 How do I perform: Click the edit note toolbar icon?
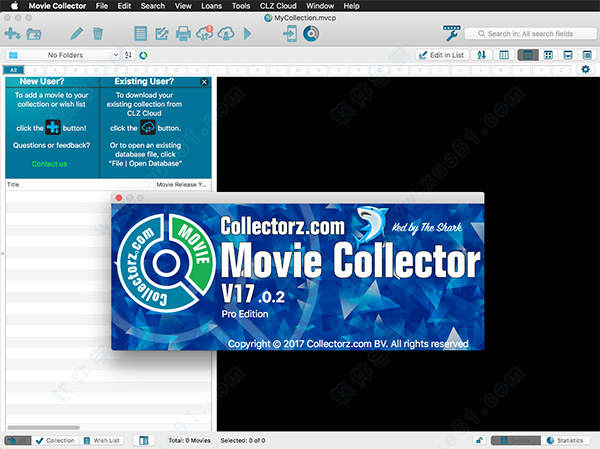tap(162, 34)
